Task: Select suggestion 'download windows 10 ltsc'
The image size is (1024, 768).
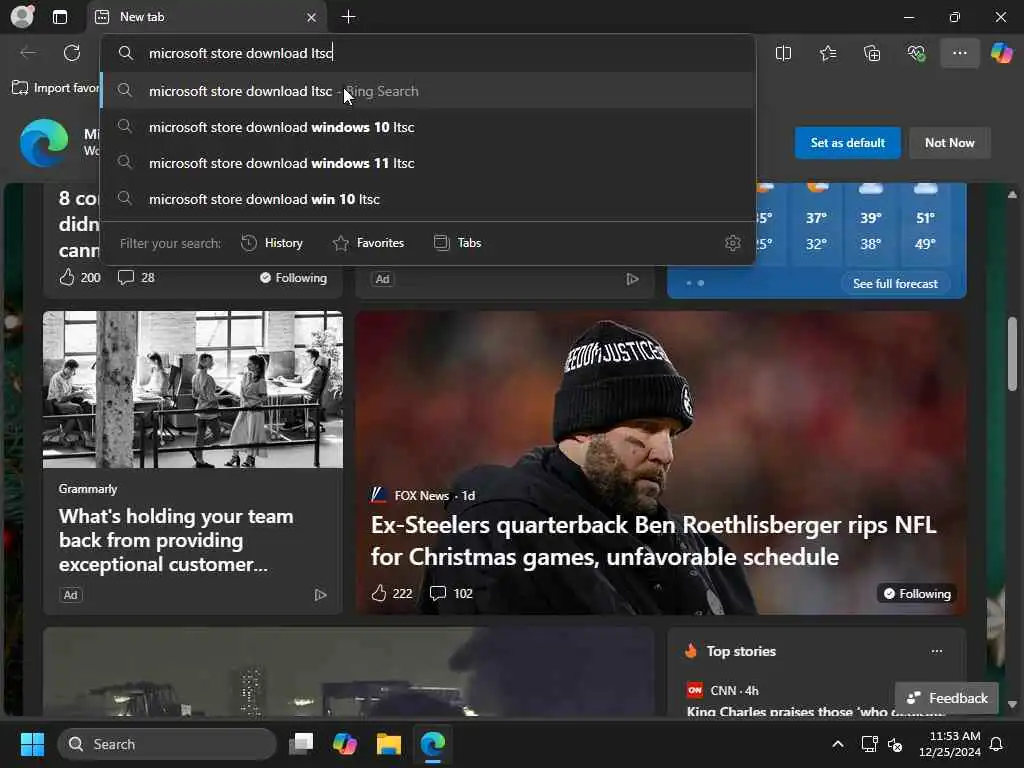Action: click(428, 127)
